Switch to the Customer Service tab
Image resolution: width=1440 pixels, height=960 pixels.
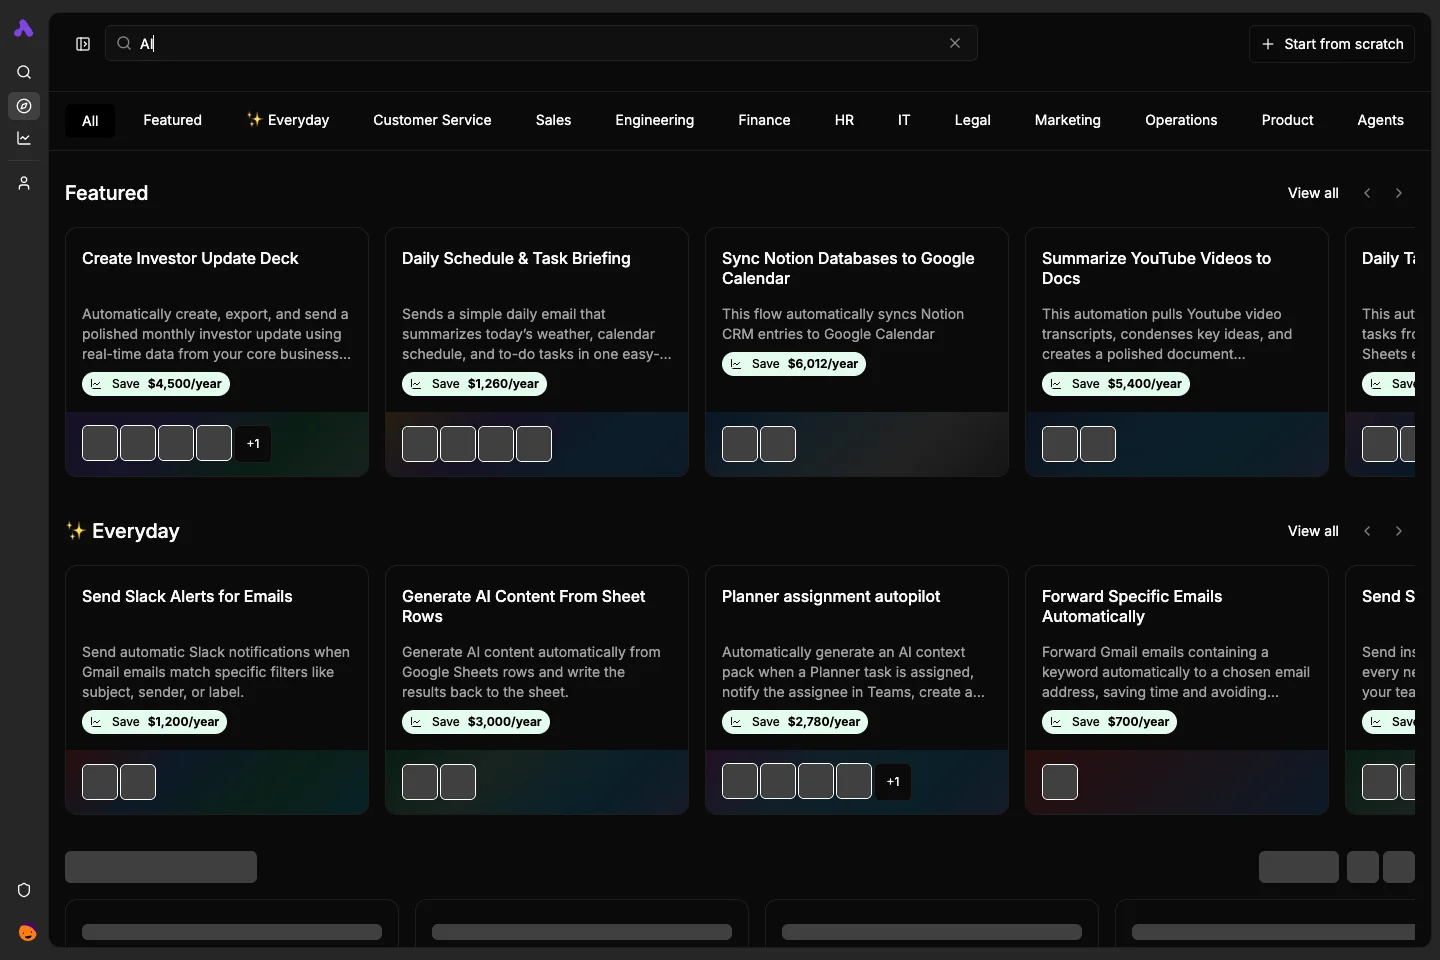click(x=432, y=120)
